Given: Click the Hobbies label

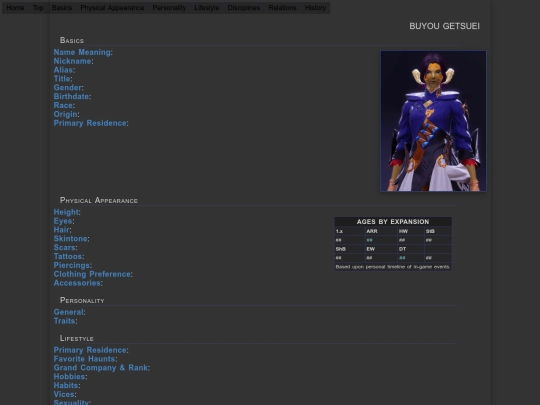Looking at the screenshot, I should pyautogui.click(x=70, y=377).
